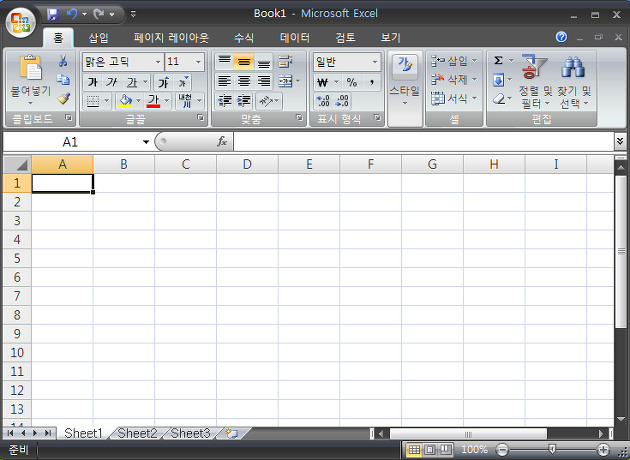Switch to the 데이터 tab

(295, 38)
